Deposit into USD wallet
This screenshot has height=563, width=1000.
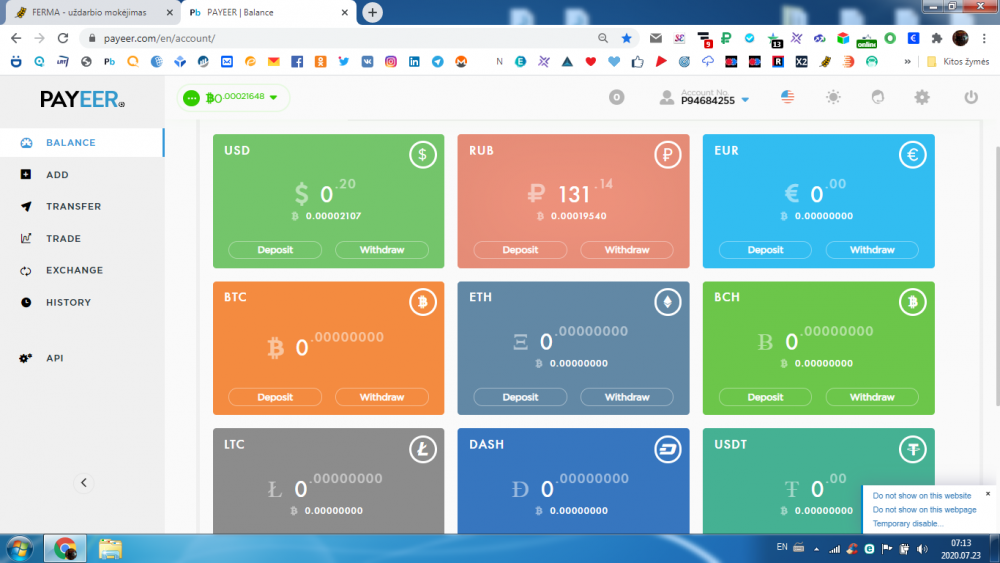tap(275, 250)
